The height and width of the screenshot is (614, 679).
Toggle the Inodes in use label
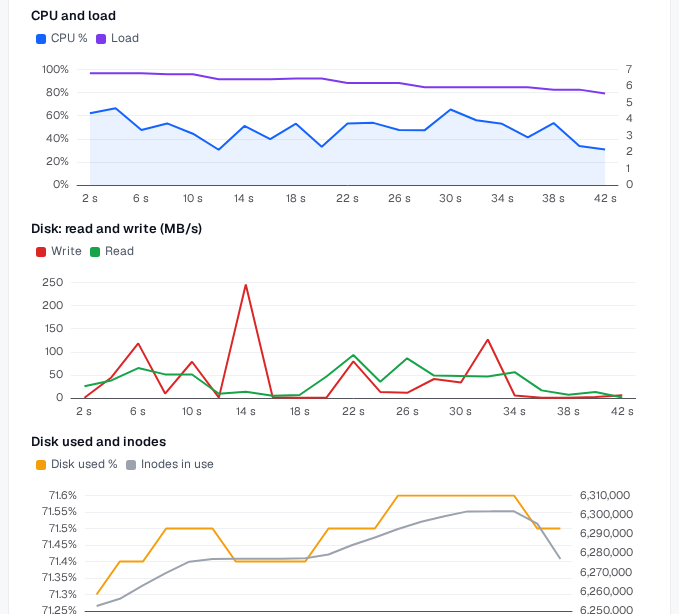pyautogui.click(x=177, y=464)
